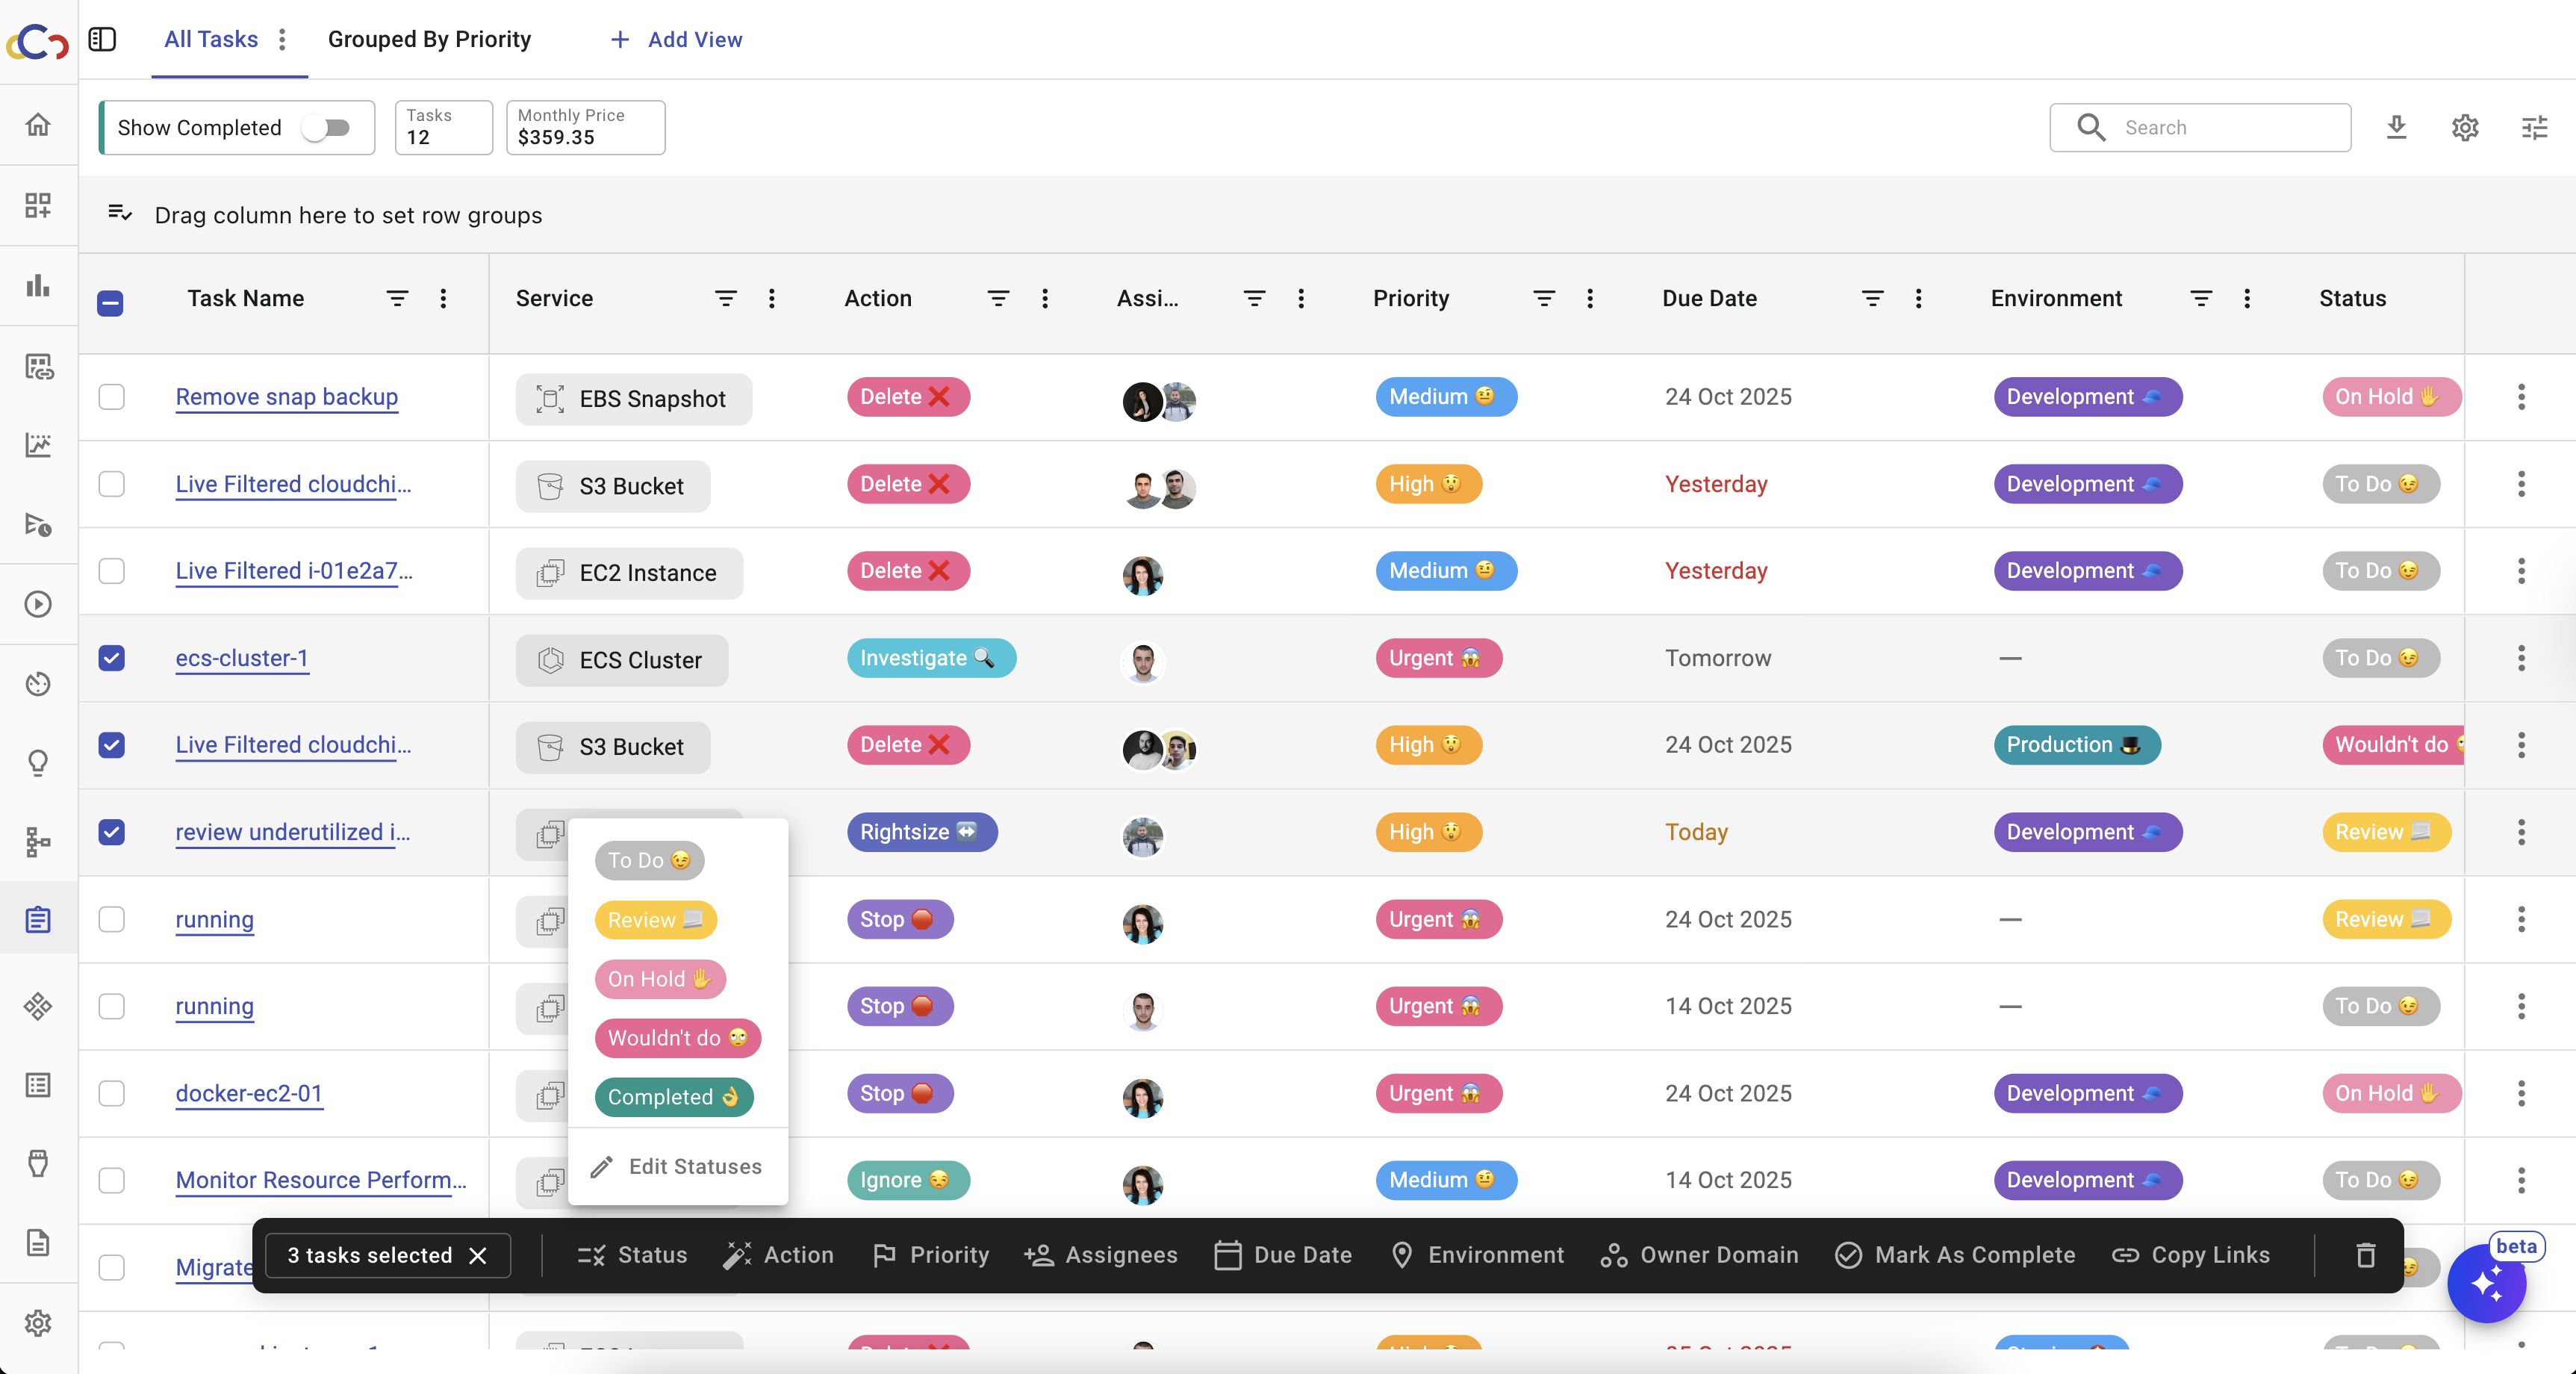
Task: Select Completed in the status dropdown
Action: pos(673,1097)
